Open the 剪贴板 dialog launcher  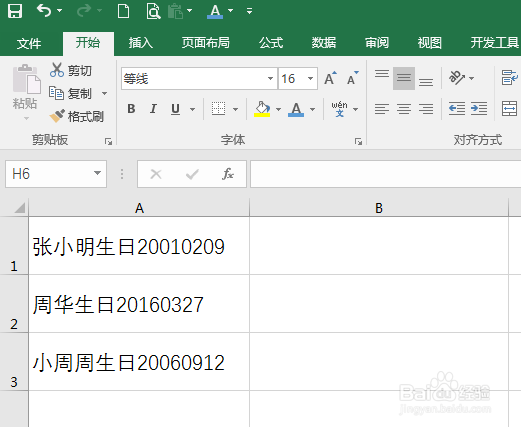pos(108,141)
